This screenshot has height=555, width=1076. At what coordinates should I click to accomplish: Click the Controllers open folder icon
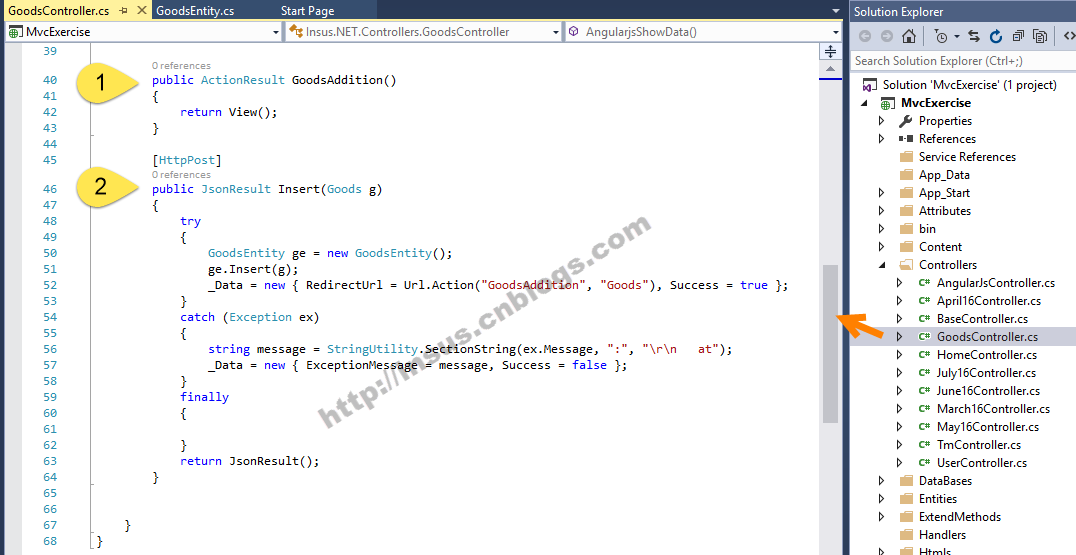click(907, 265)
